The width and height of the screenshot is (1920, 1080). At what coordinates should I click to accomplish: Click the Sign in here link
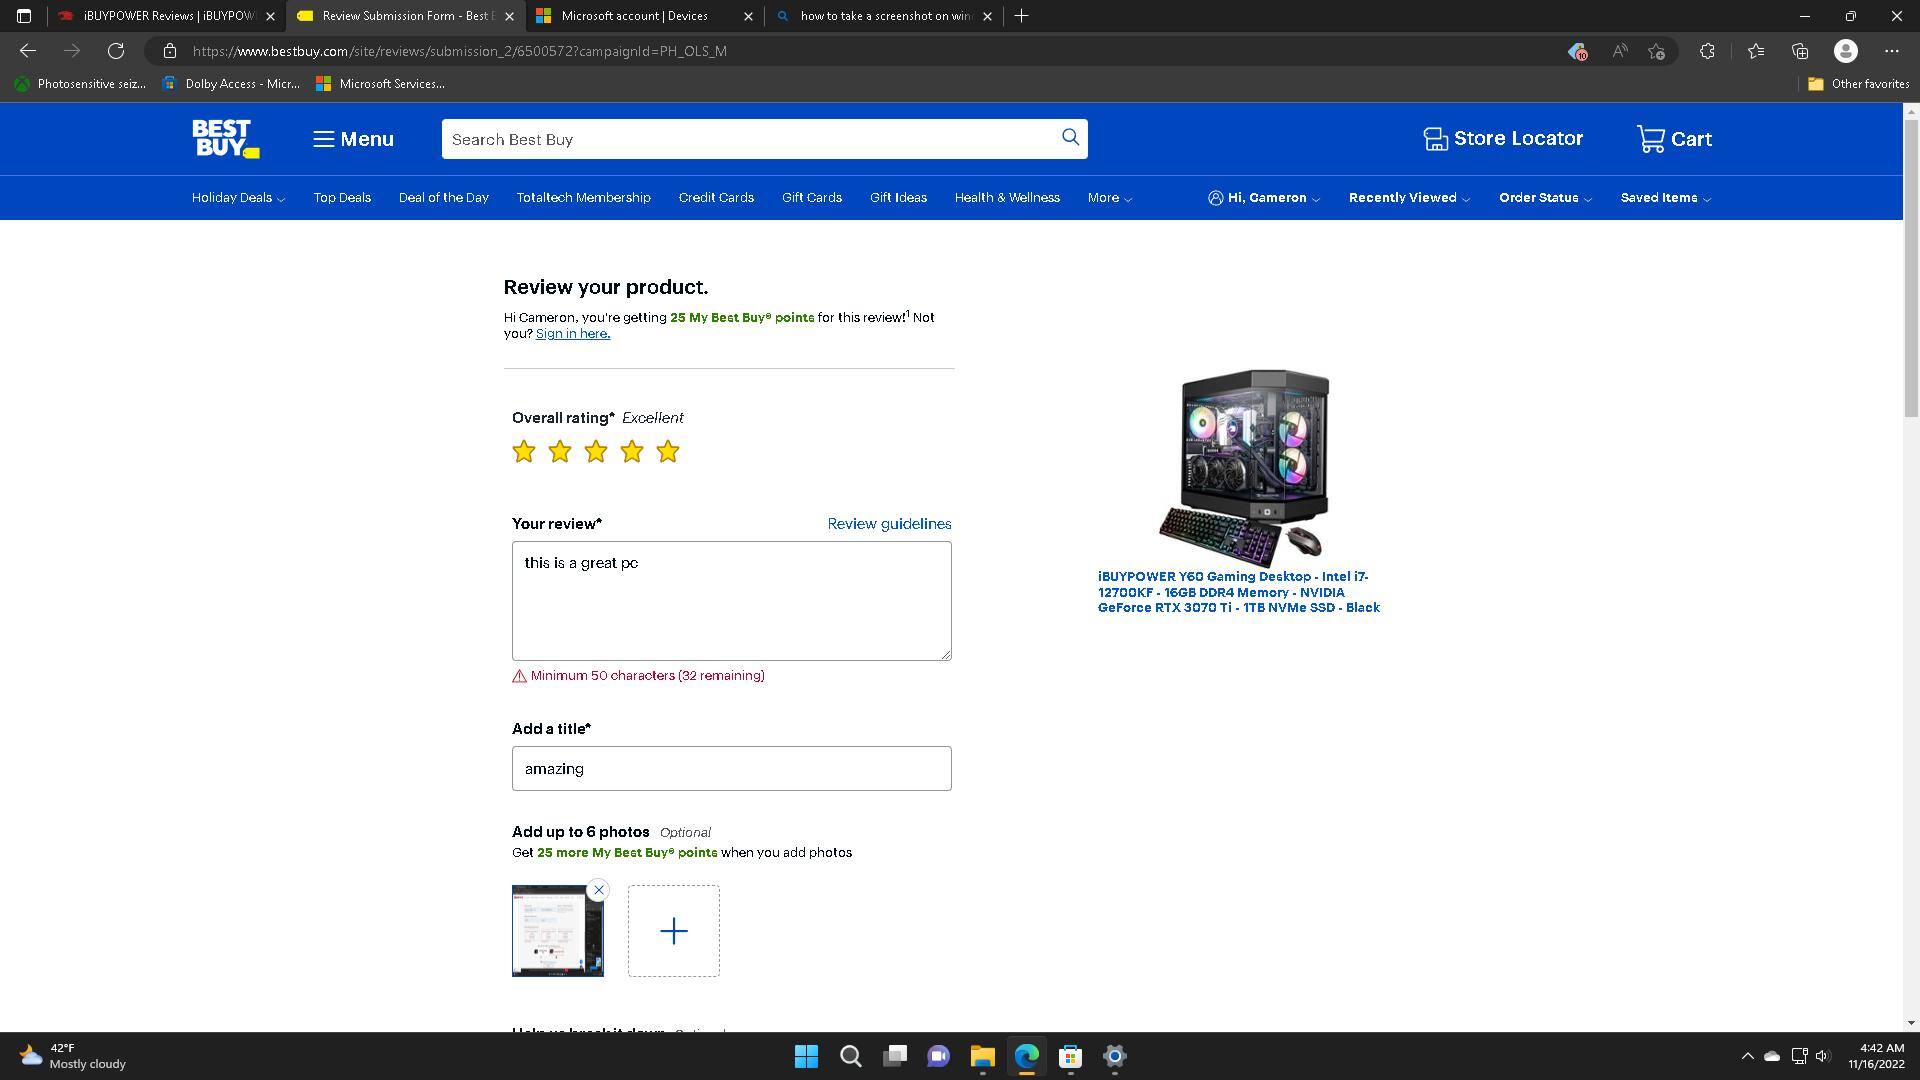(x=571, y=333)
